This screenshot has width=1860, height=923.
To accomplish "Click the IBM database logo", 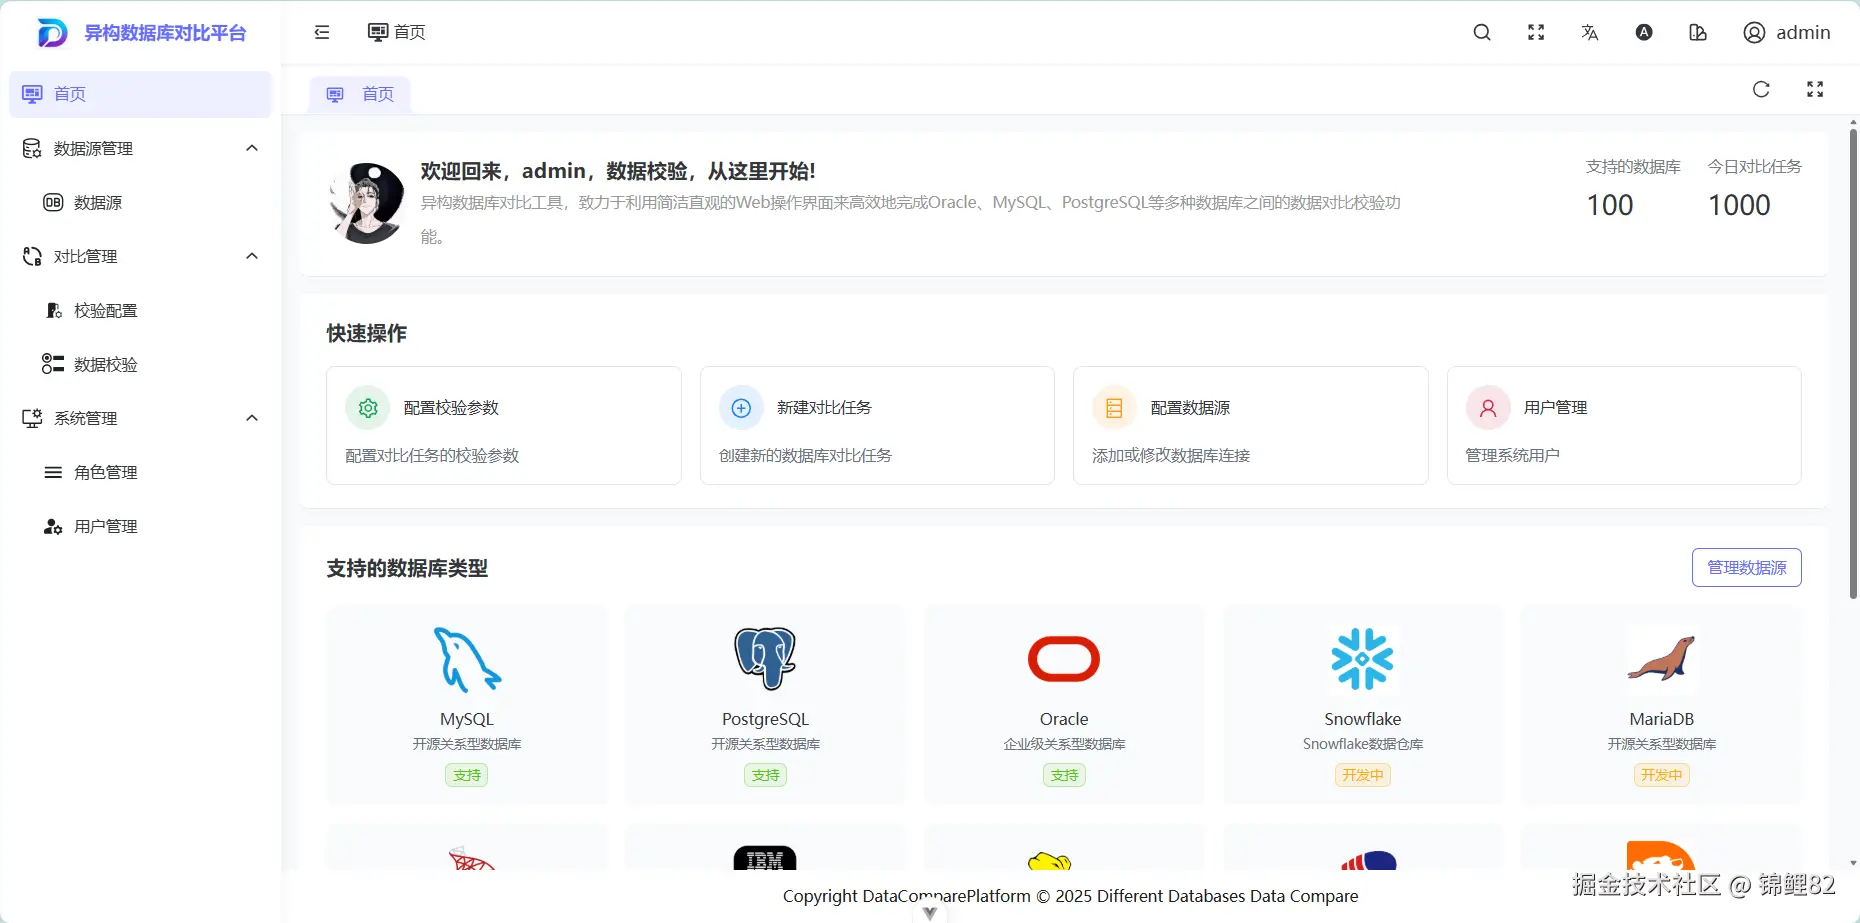I will coord(765,859).
